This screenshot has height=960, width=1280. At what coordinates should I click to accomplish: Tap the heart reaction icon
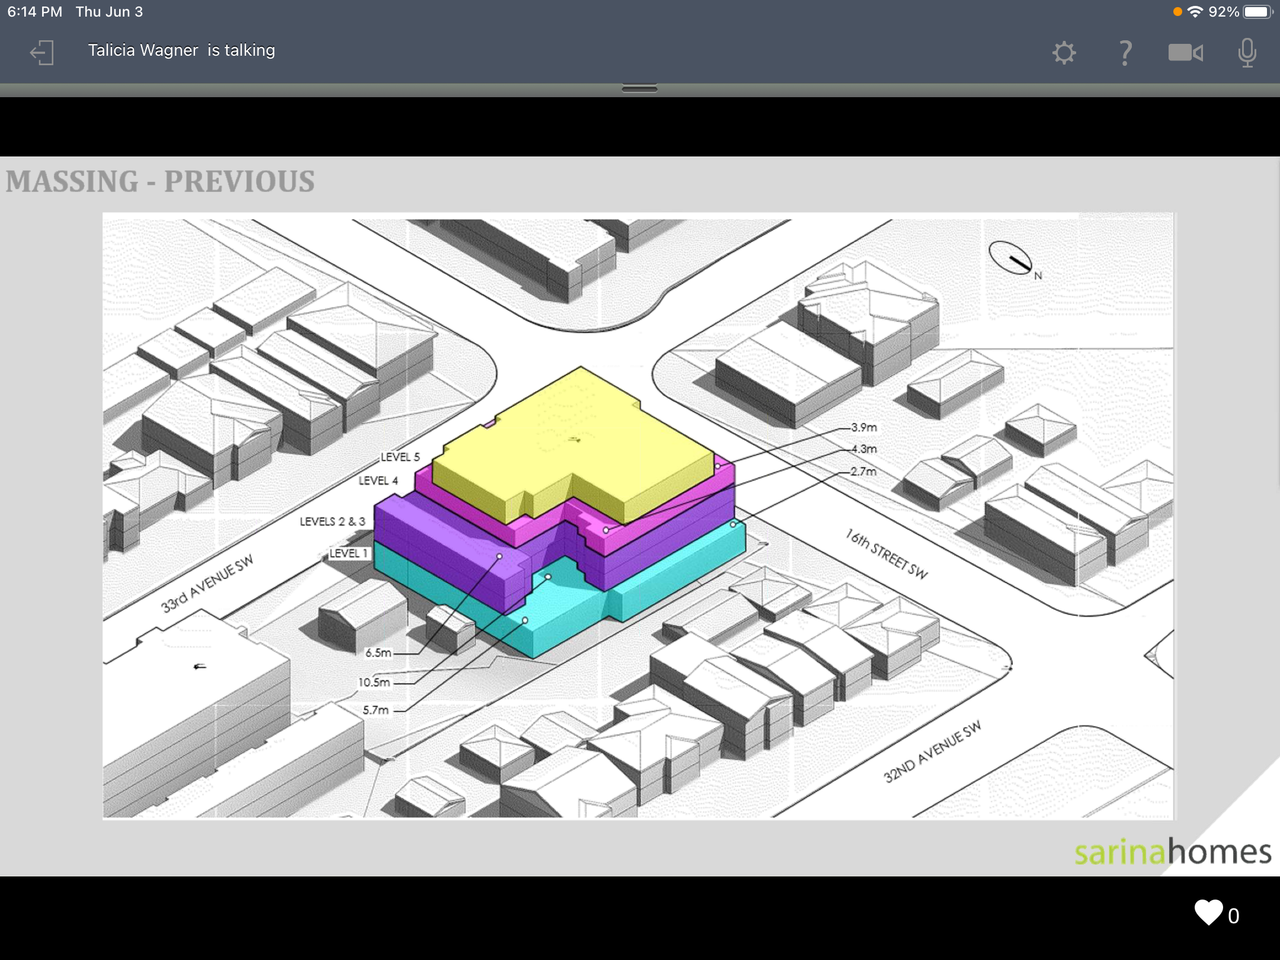tap(1208, 912)
